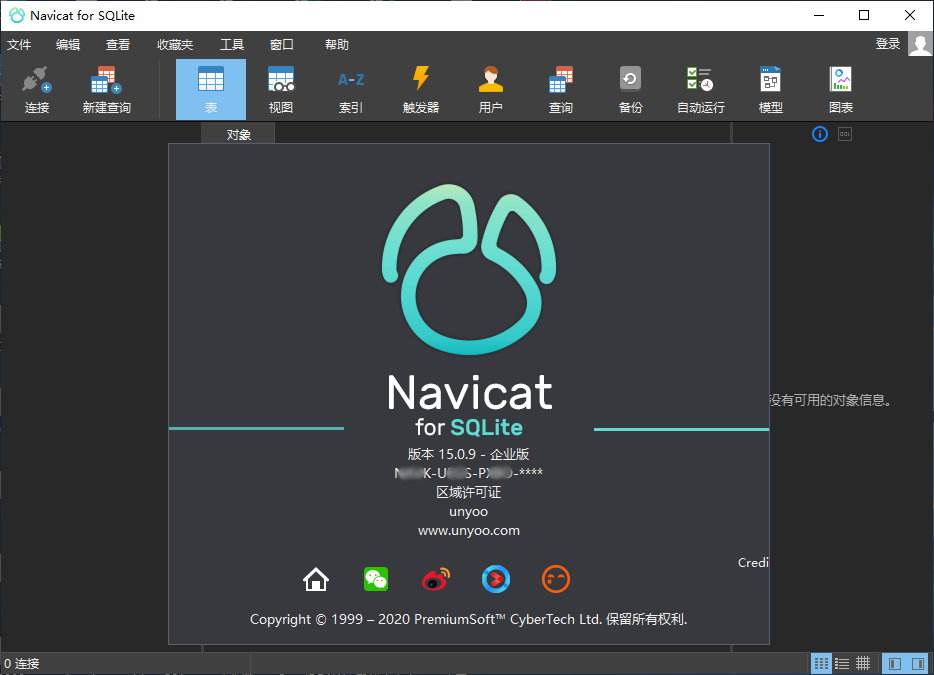Image resolution: width=934 pixels, height=675 pixels.
Task: Open the 工具 (Tools) menu
Action: tap(232, 45)
